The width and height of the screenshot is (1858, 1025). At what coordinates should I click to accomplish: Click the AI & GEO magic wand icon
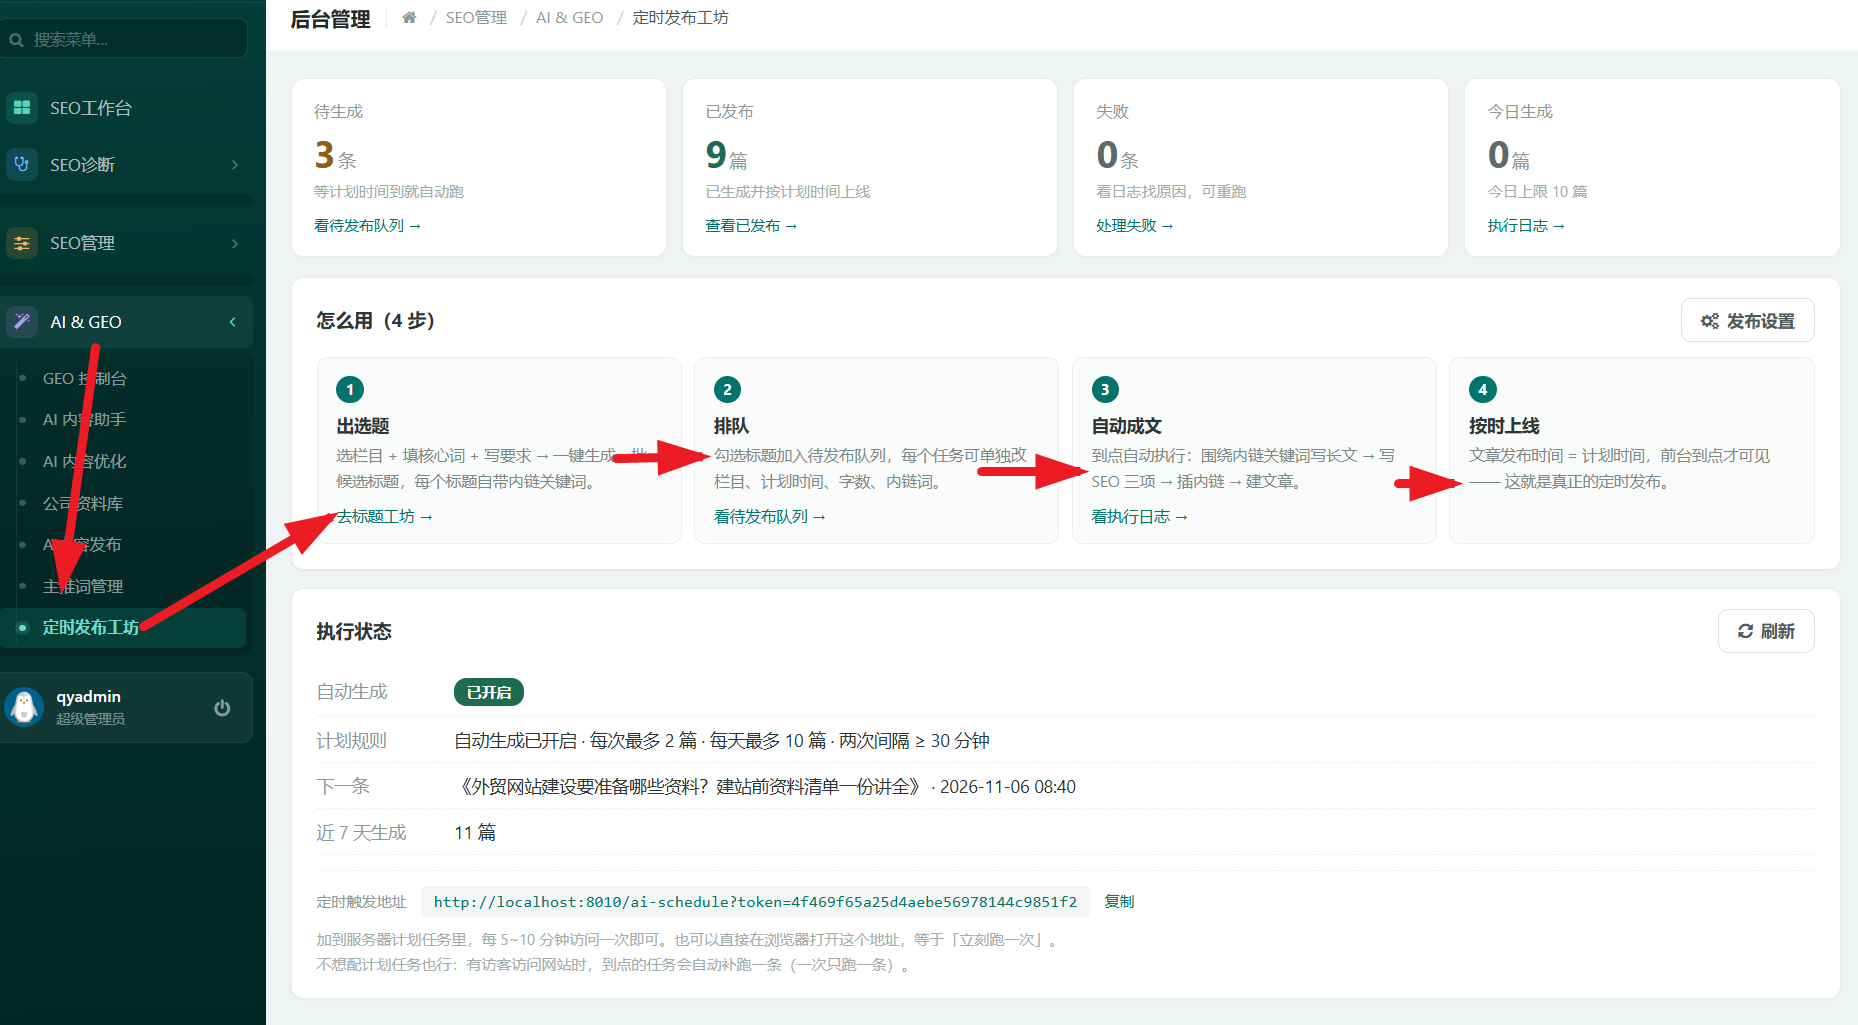tap(22, 322)
